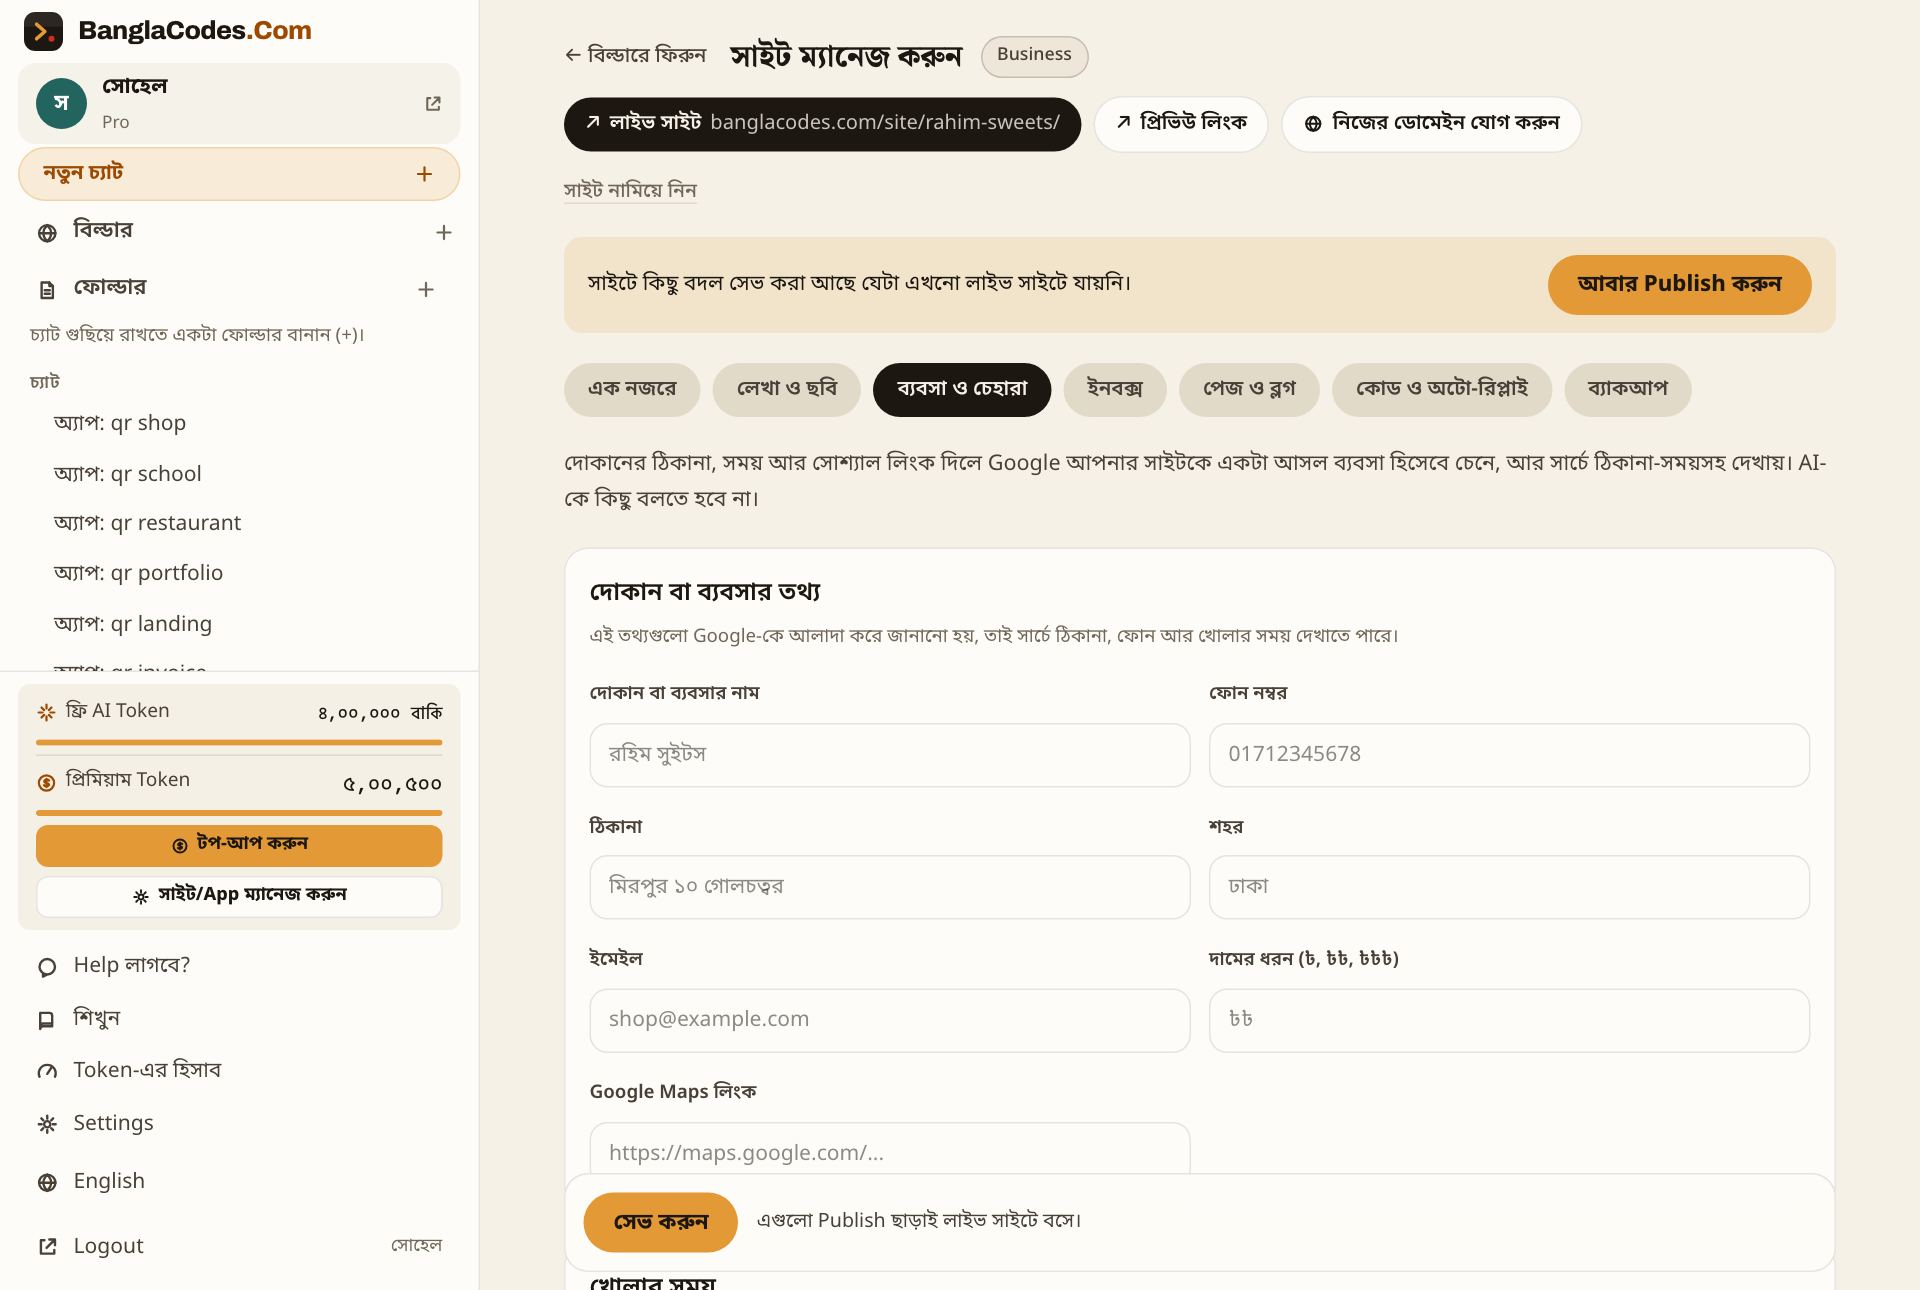The image size is (1920, 1290).
Task: Click আবার Publish করুন button
Action: click(1679, 284)
